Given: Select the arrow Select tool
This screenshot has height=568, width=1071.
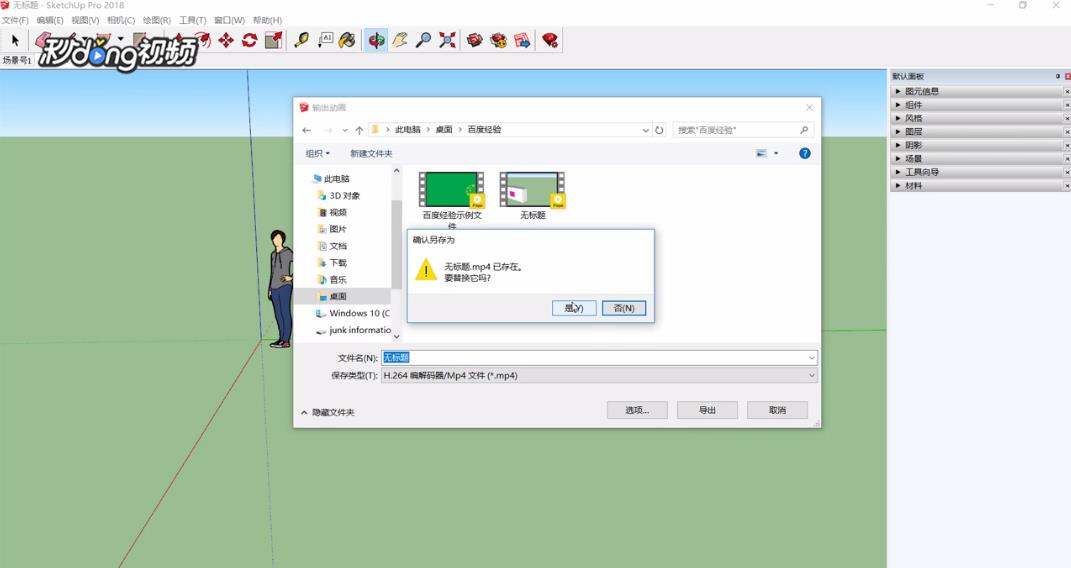Looking at the screenshot, I should click(x=15, y=40).
